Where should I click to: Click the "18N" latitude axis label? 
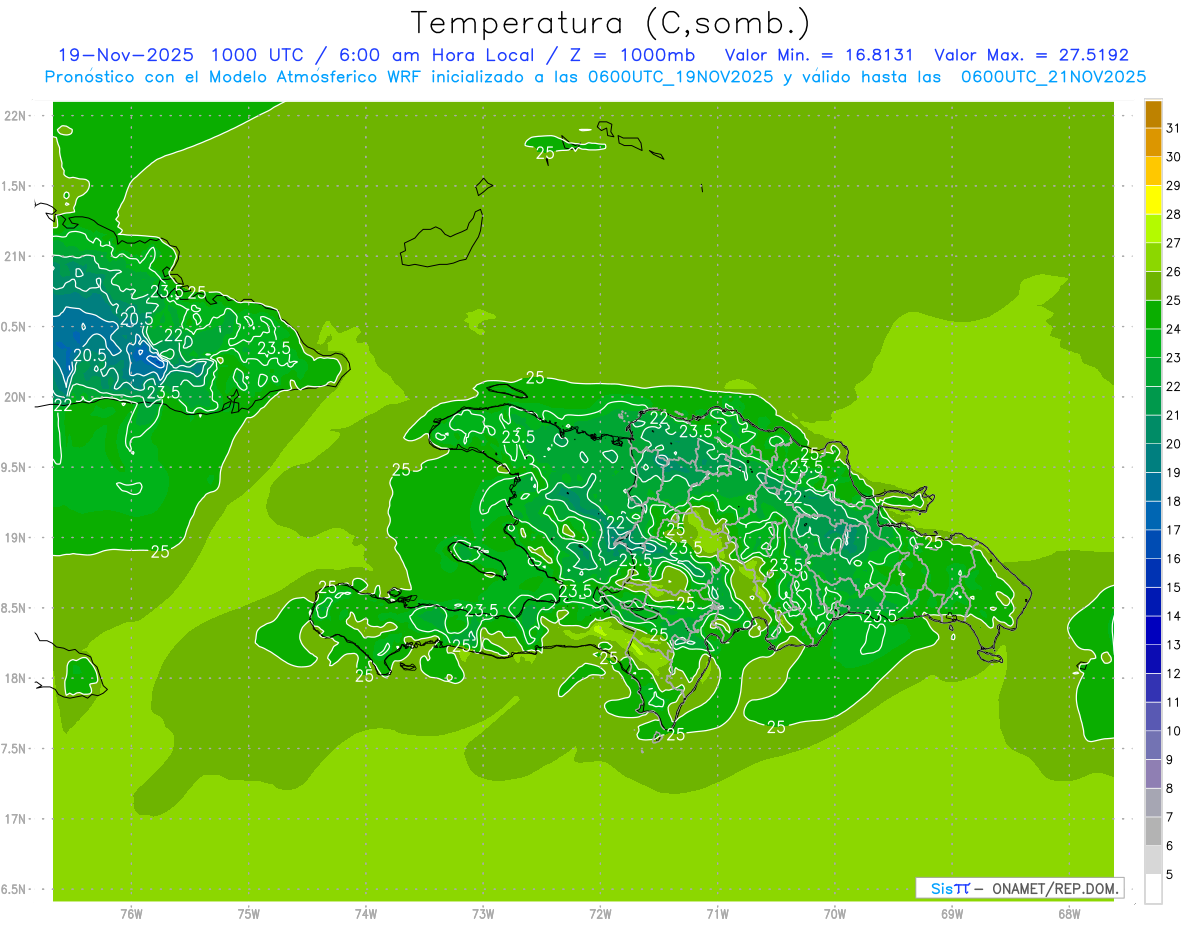(x=17, y=678)
